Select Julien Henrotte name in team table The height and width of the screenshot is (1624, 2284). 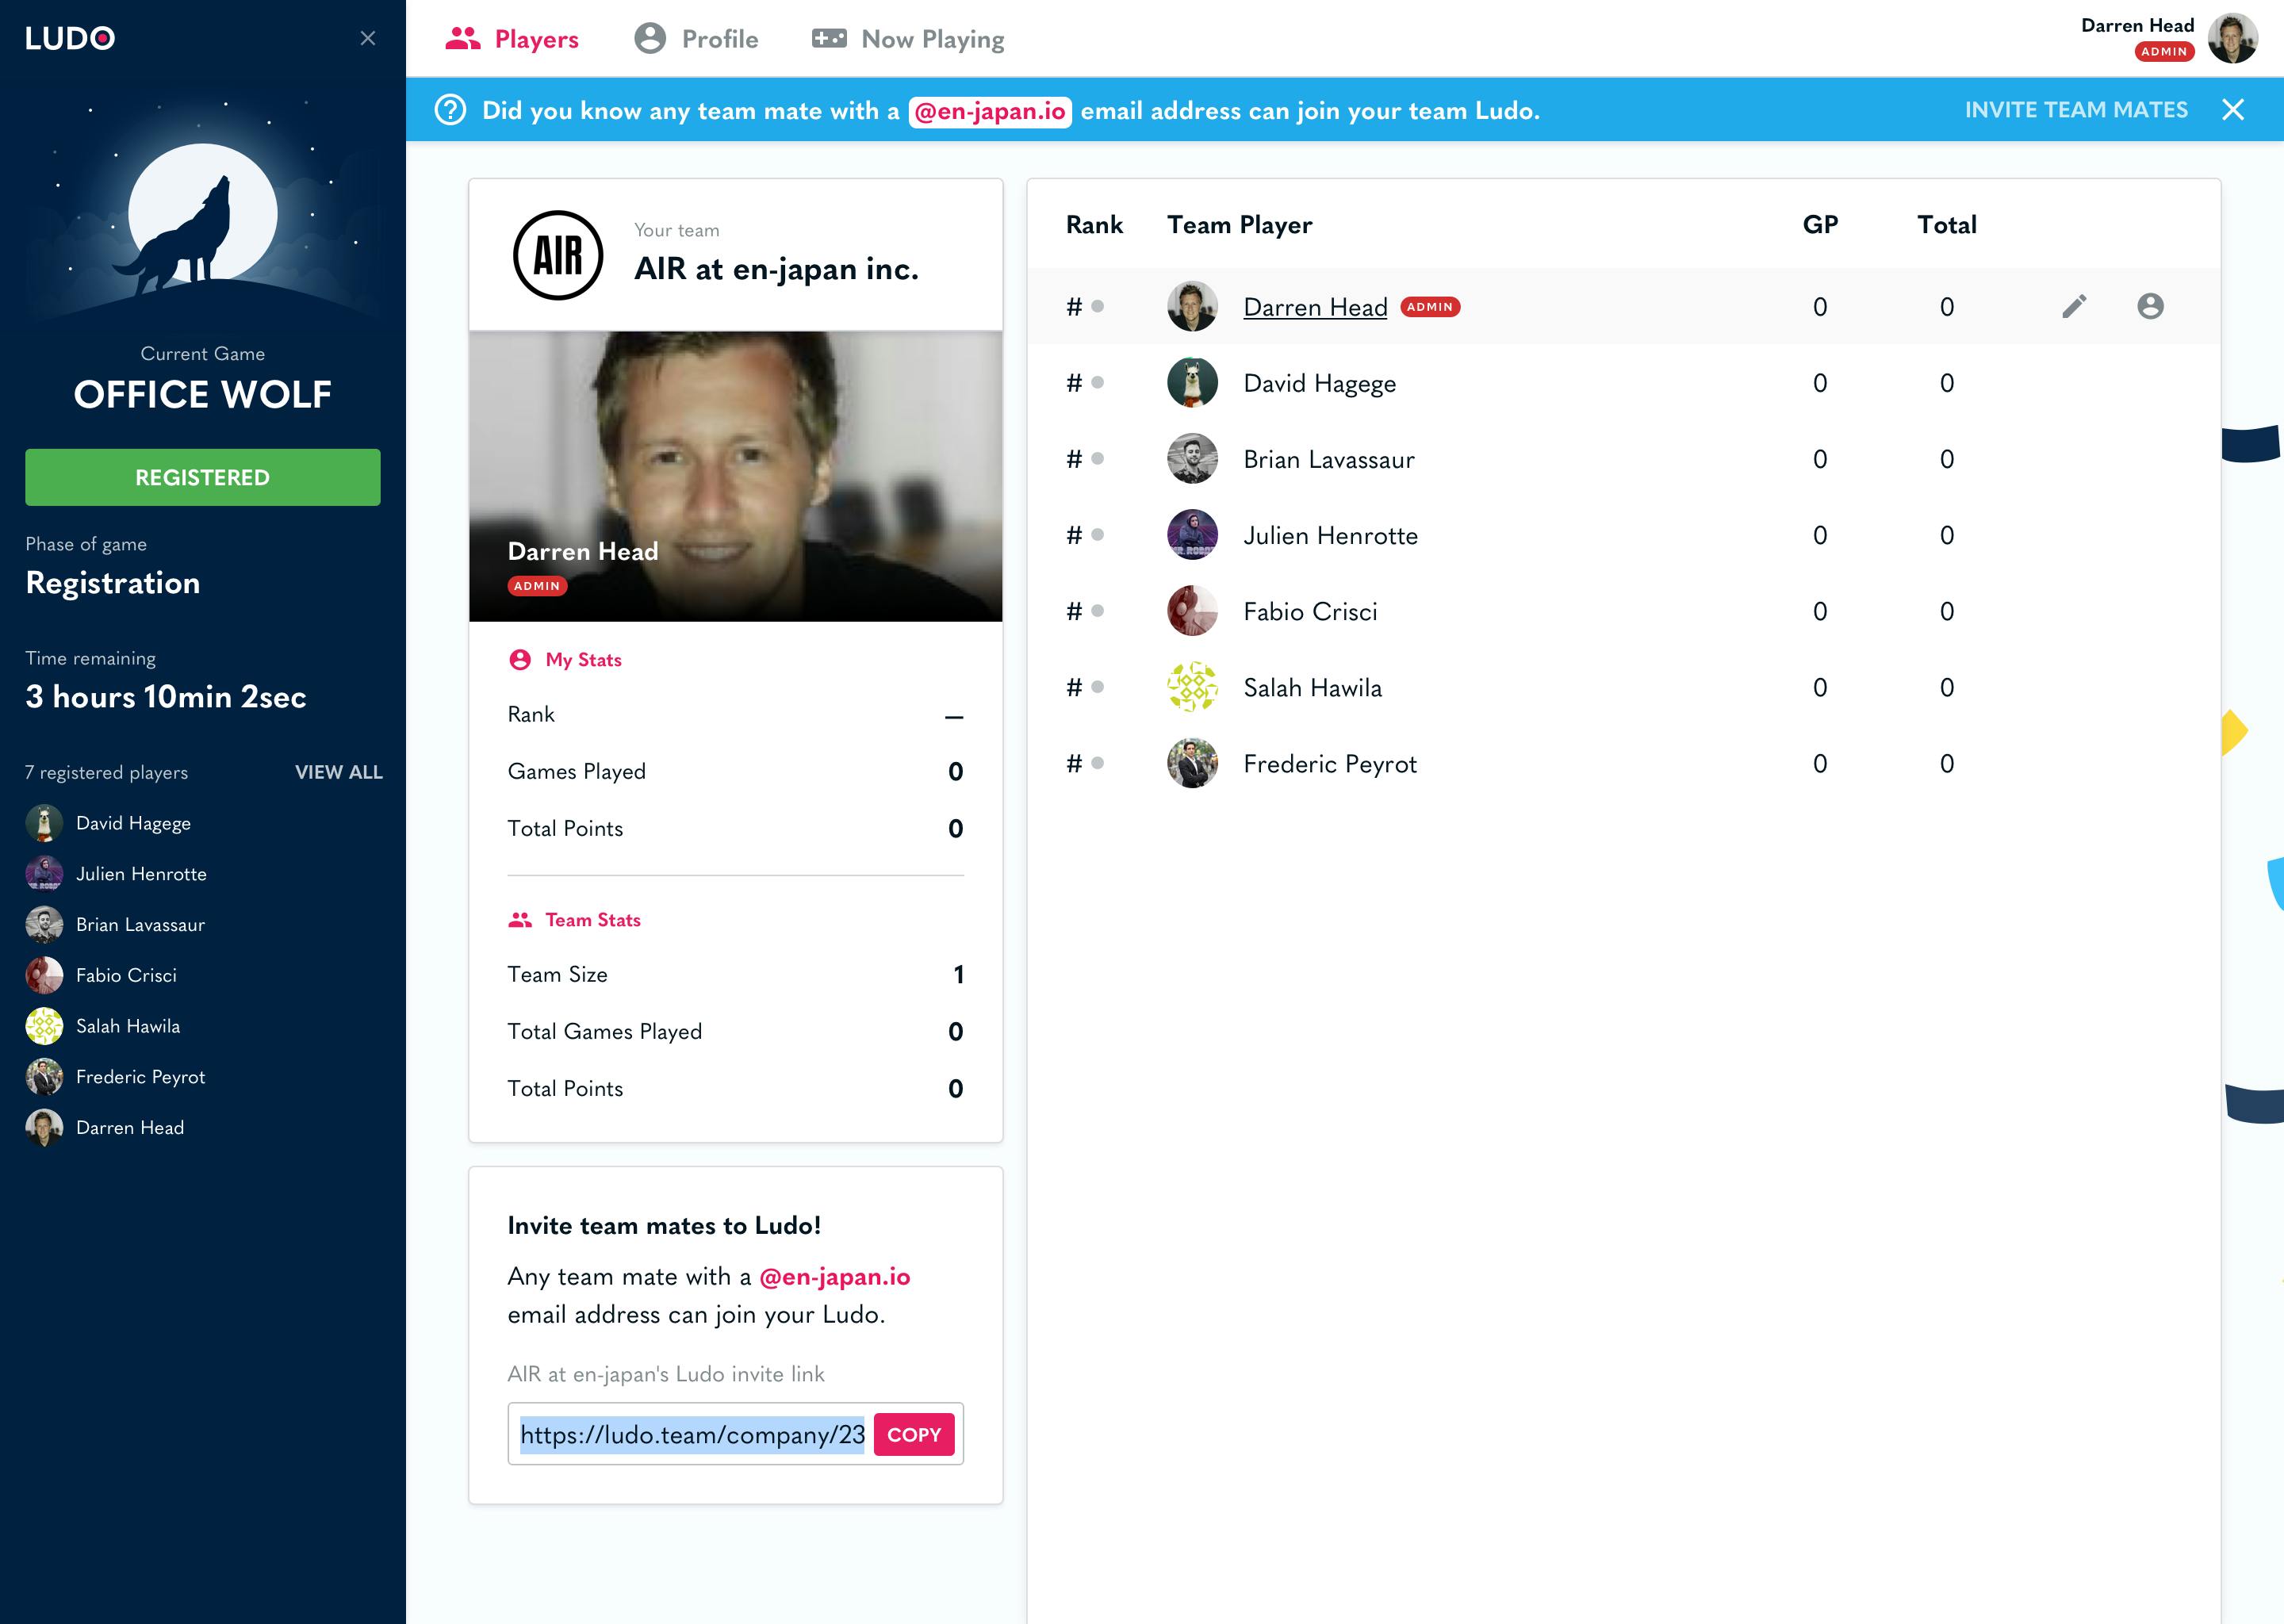click(x=1330, y=535)
